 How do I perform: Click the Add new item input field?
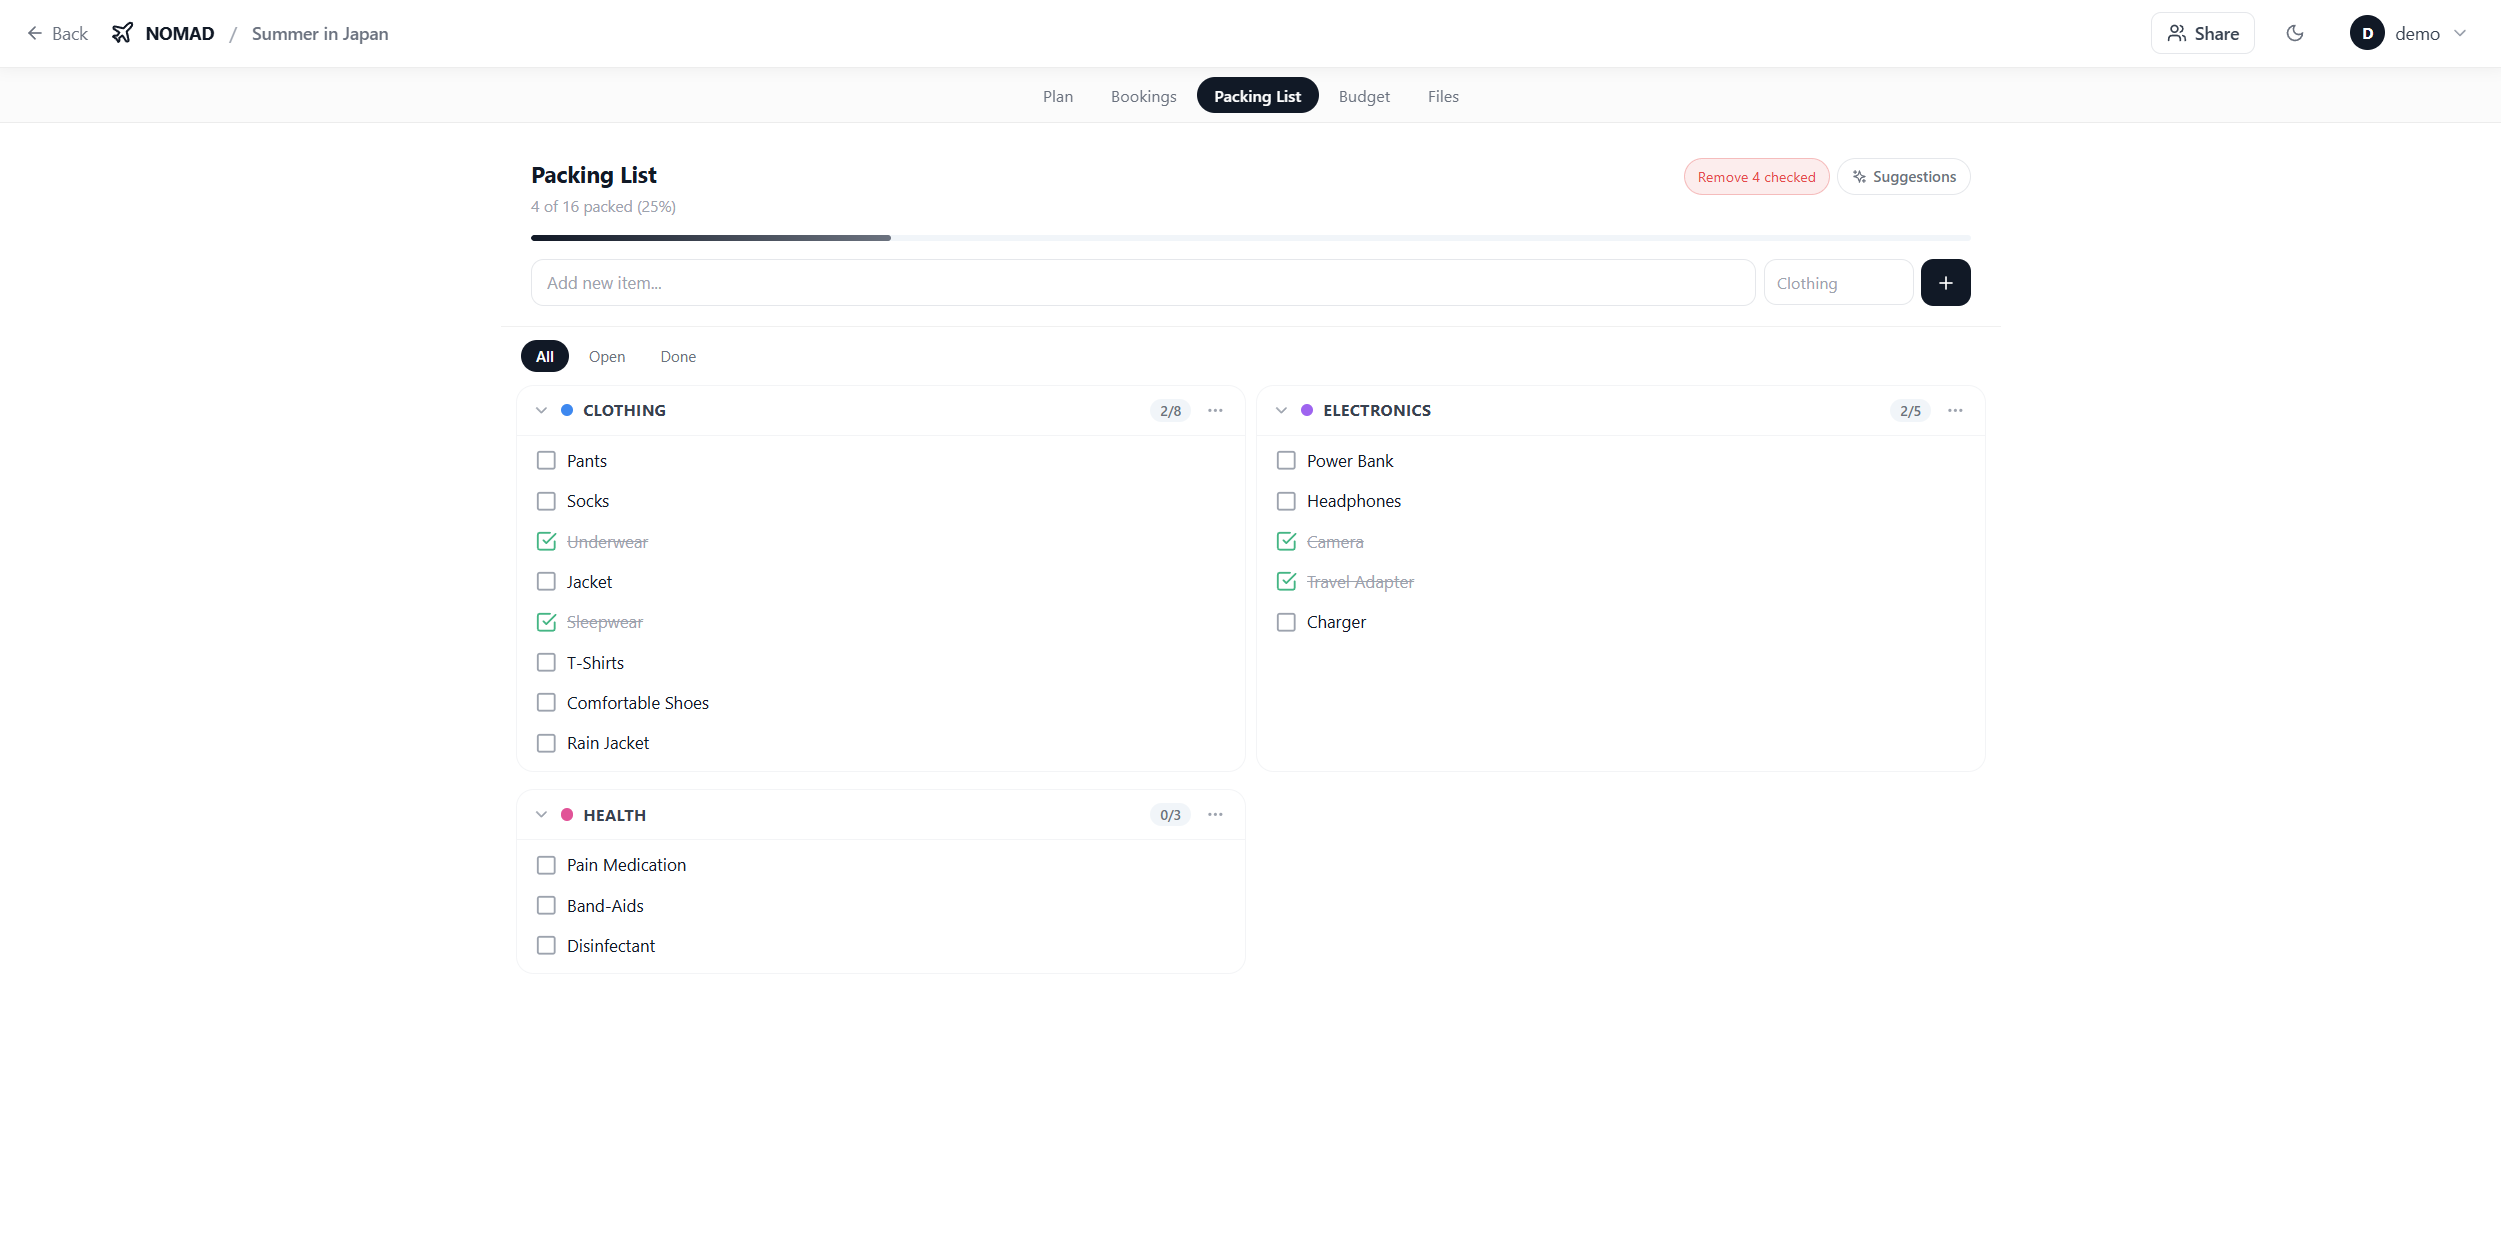[x=1142, y=283]
